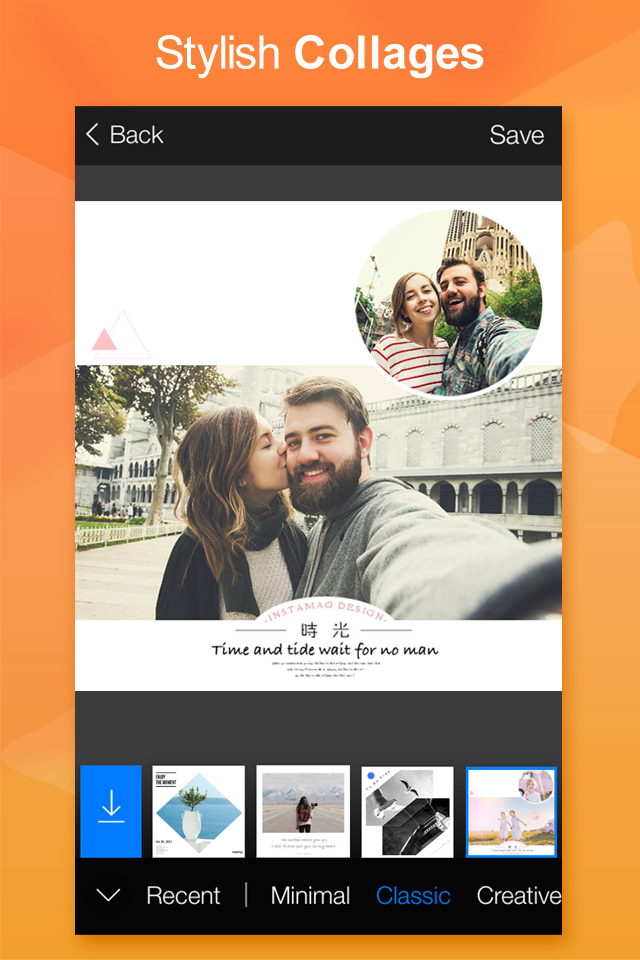Tap the circular couple photo in collage
This screenshot has height=960, width=640.
449,302
